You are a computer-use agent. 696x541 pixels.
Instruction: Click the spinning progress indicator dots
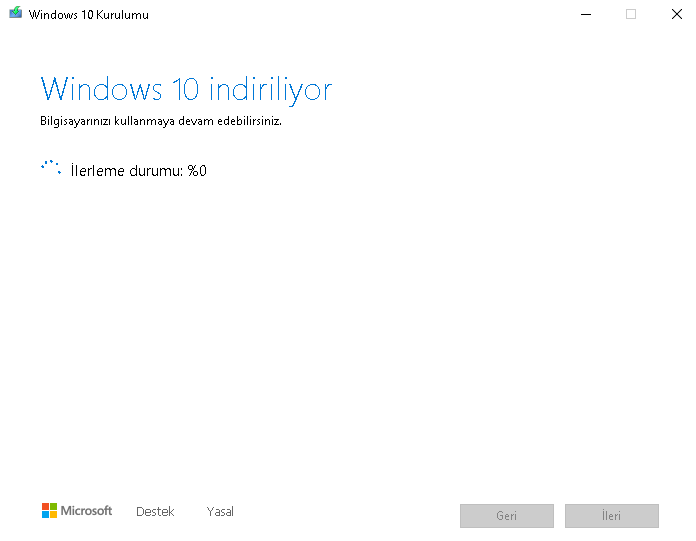coord(51,168)
